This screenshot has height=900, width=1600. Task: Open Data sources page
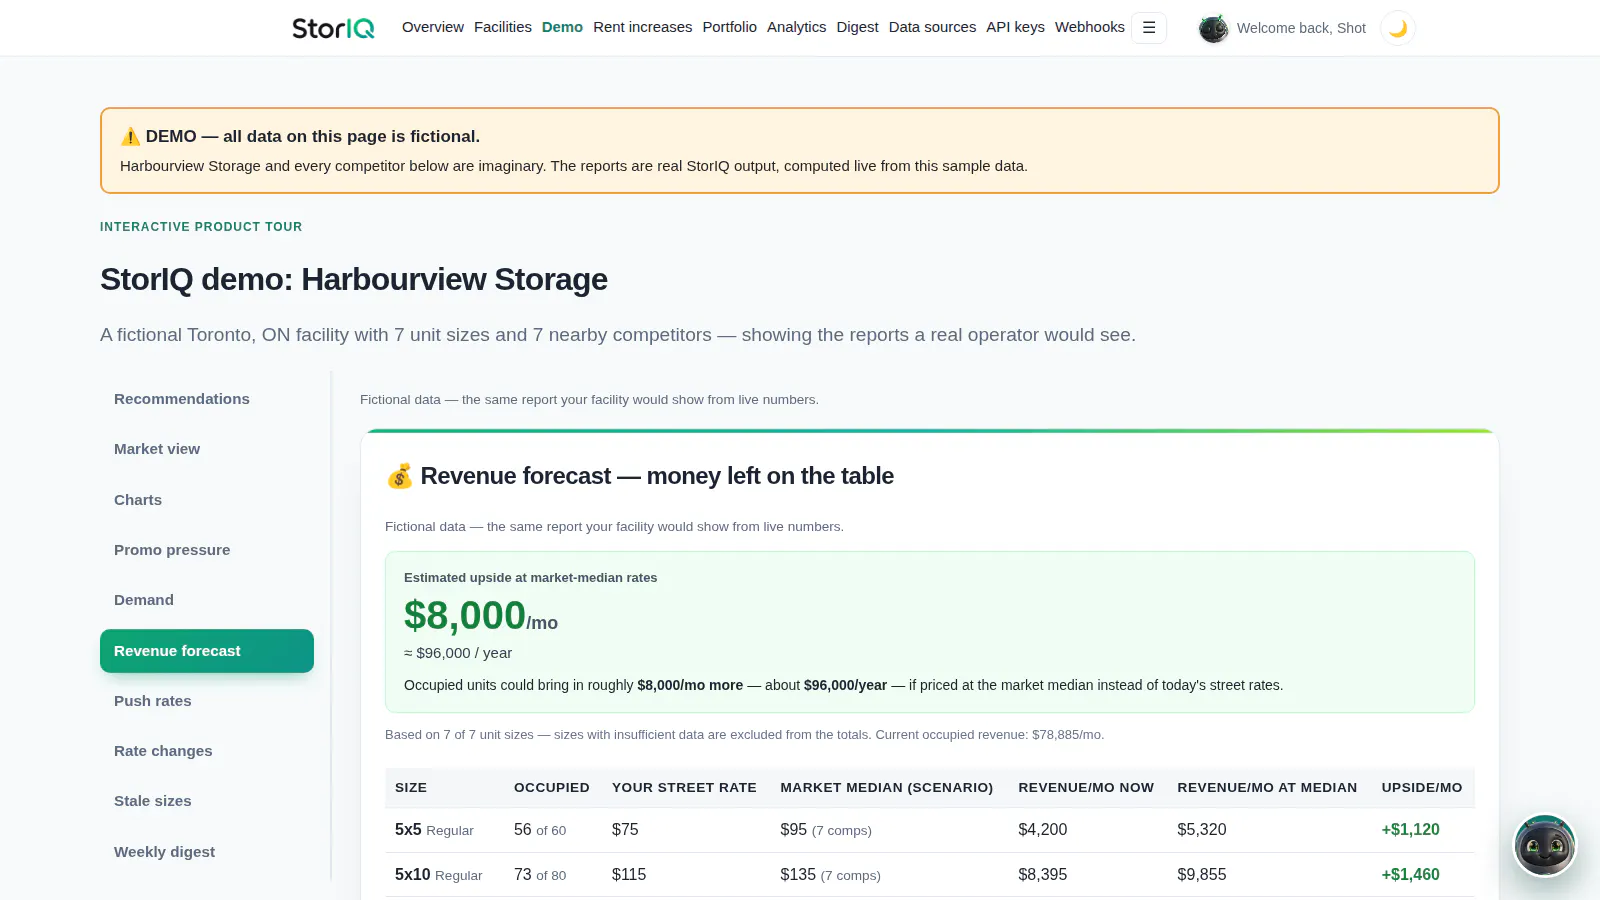(x=932, y=27)
